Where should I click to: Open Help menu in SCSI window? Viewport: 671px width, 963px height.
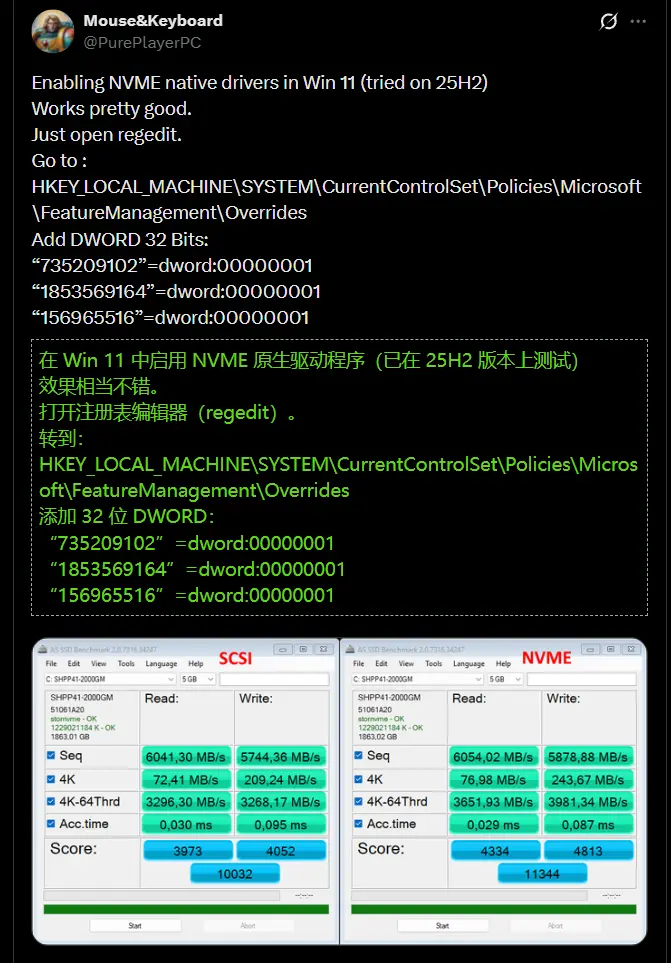click(x=196, y=664)
